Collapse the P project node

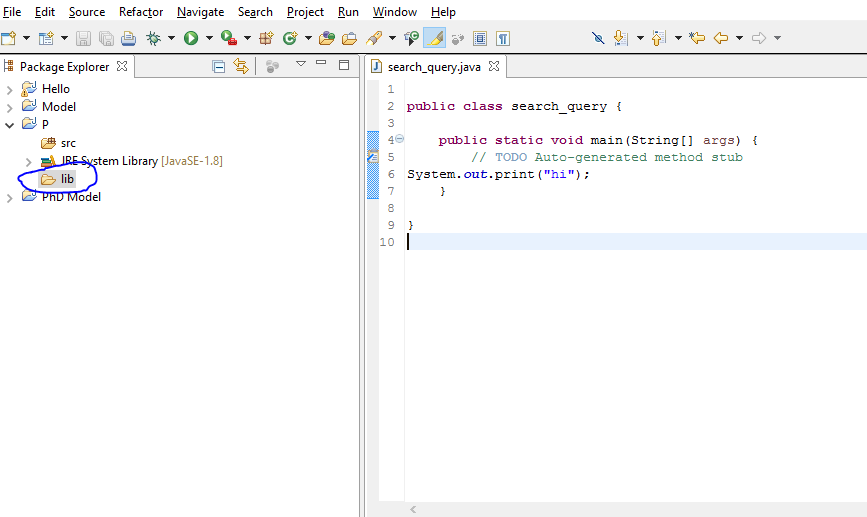coord(9,125)
